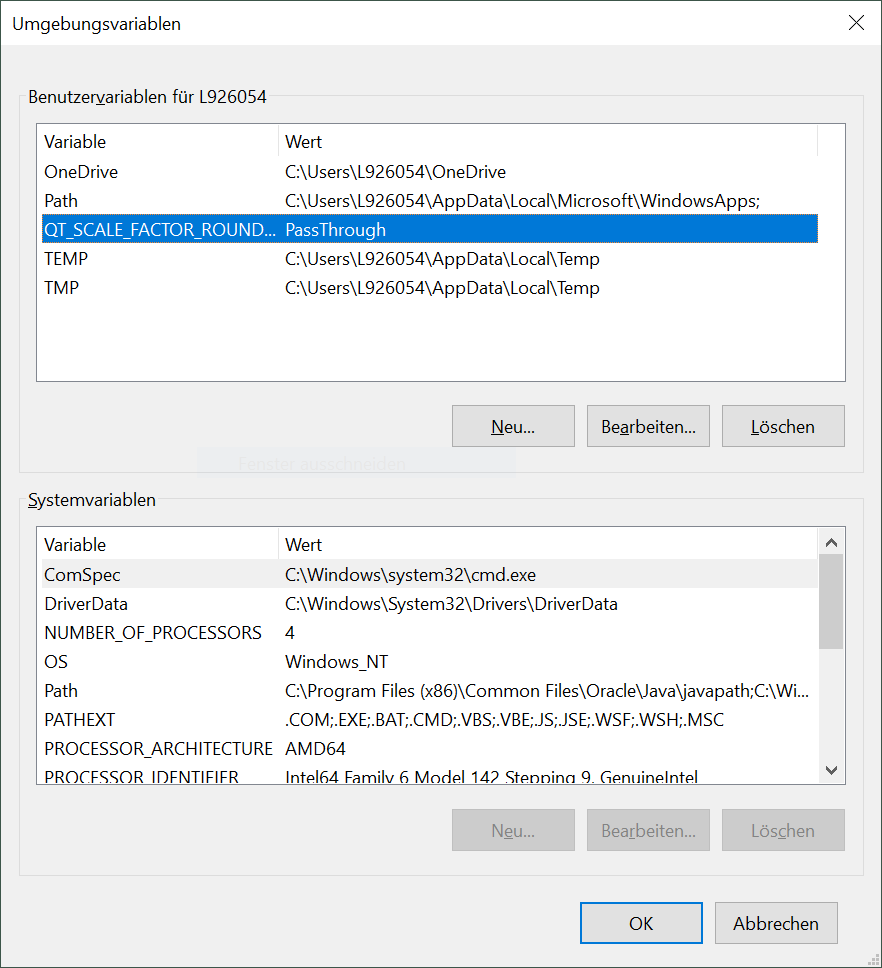This screenshot has width=882, height=968.
Task: Select the ComSpec system variable
Action: click(x=430, y=575)
